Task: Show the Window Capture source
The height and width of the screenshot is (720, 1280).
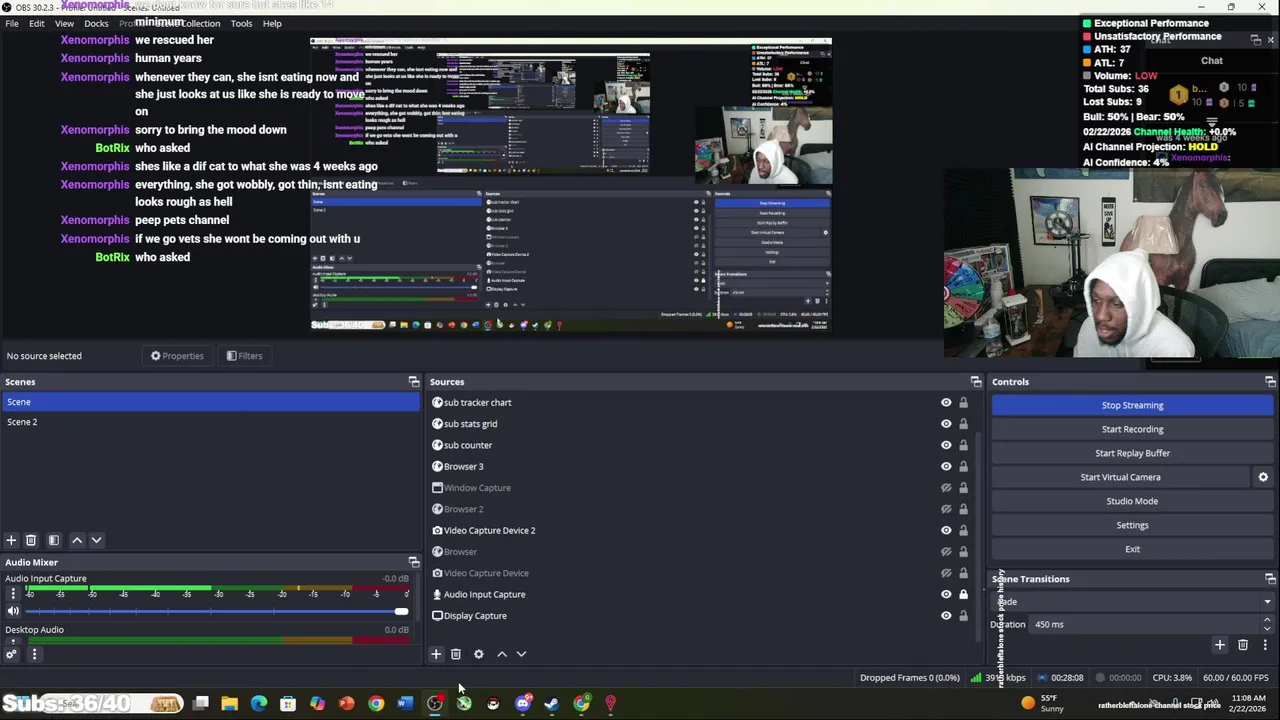Action: (x=946, y=488)
